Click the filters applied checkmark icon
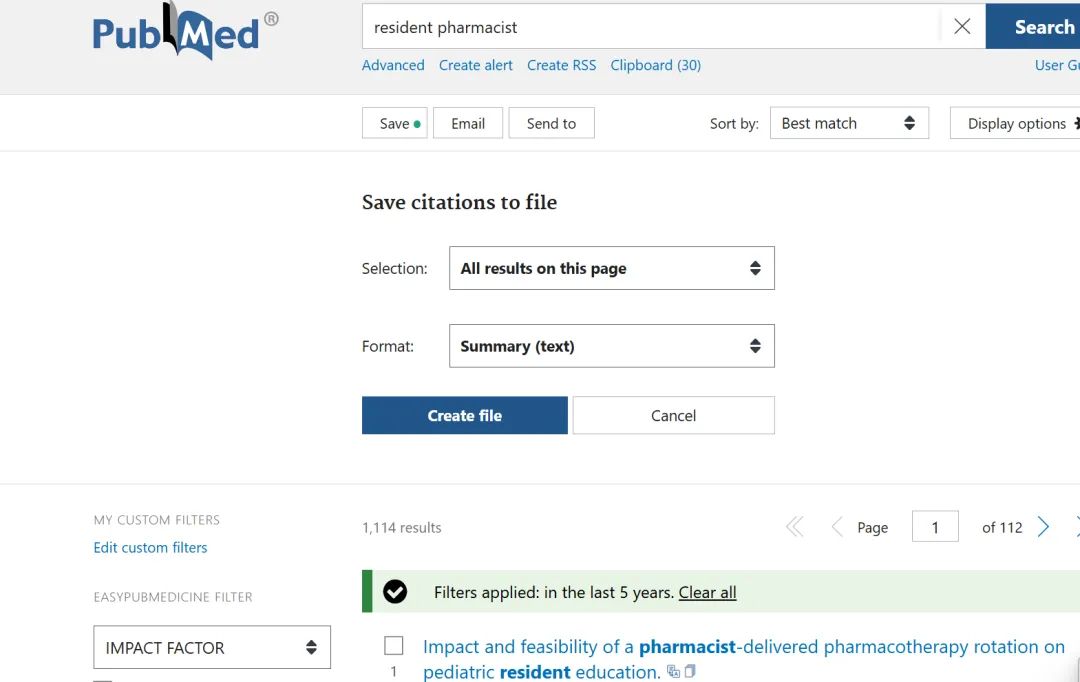The width and height of the screenshot is (1080, 682). click(395, 592)
